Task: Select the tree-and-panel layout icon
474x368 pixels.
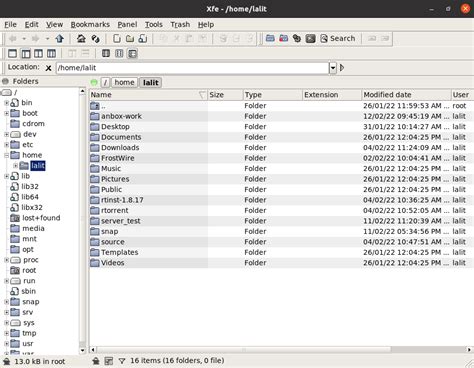Action: (26, 53)
